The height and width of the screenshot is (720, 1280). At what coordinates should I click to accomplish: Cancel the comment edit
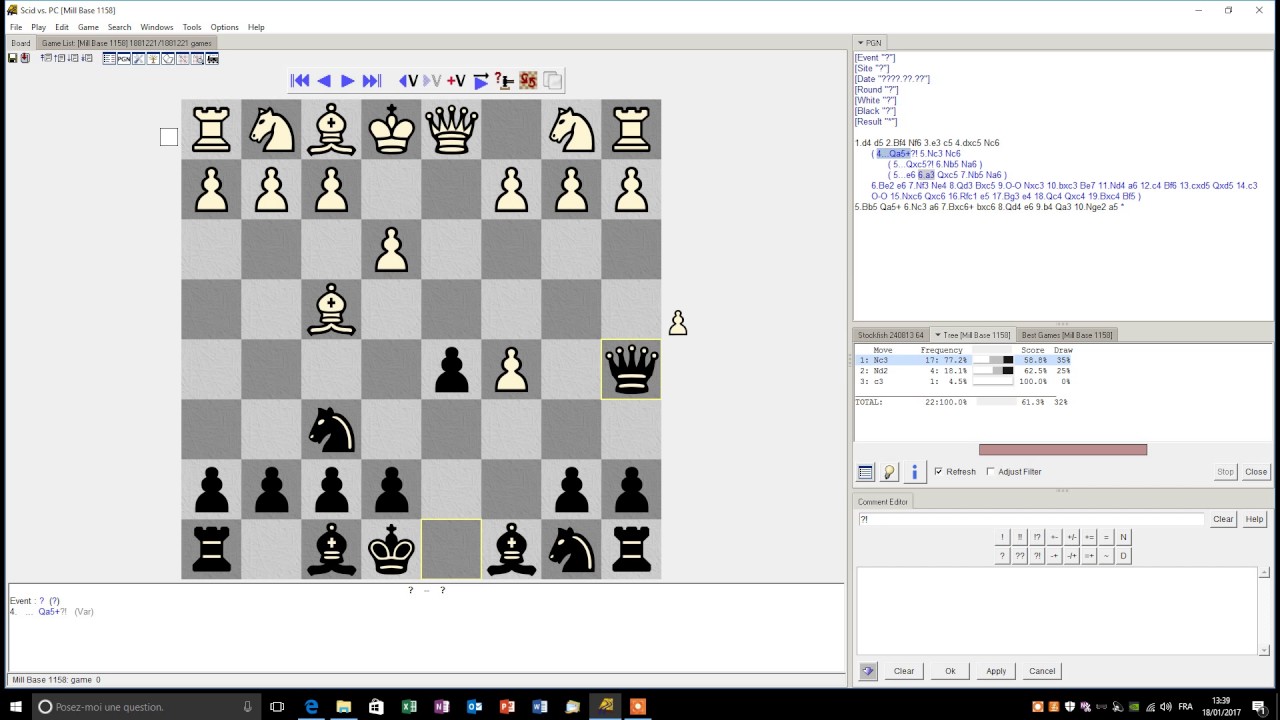point(1042,671)
